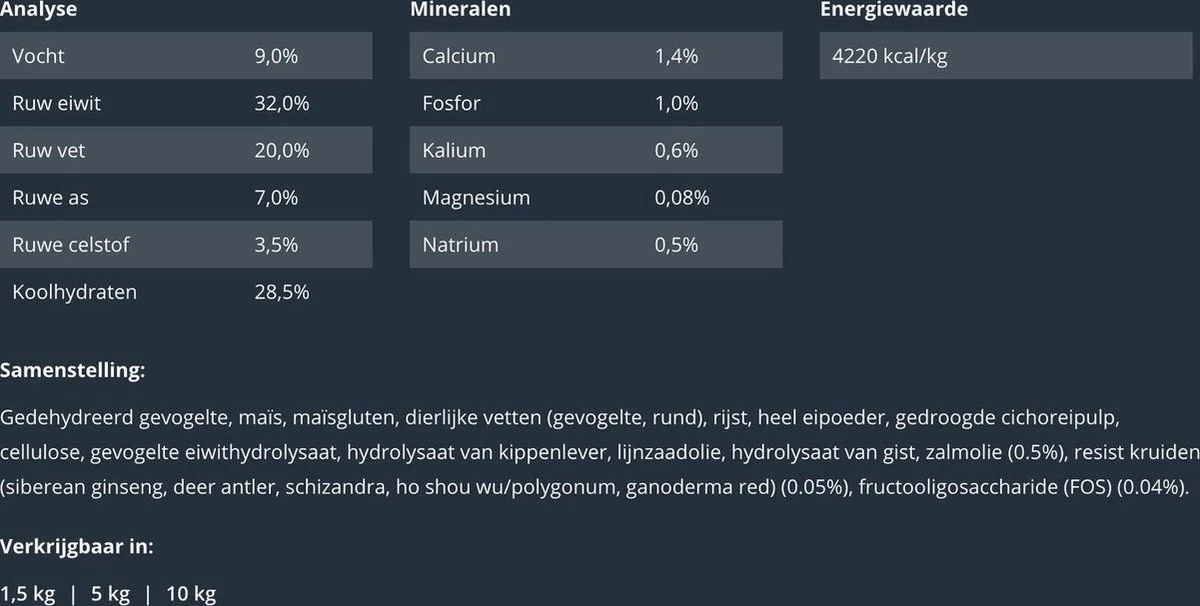Select the Calcium 1,4% row
Screen dimensions: 1200x606
pos(596,56)
